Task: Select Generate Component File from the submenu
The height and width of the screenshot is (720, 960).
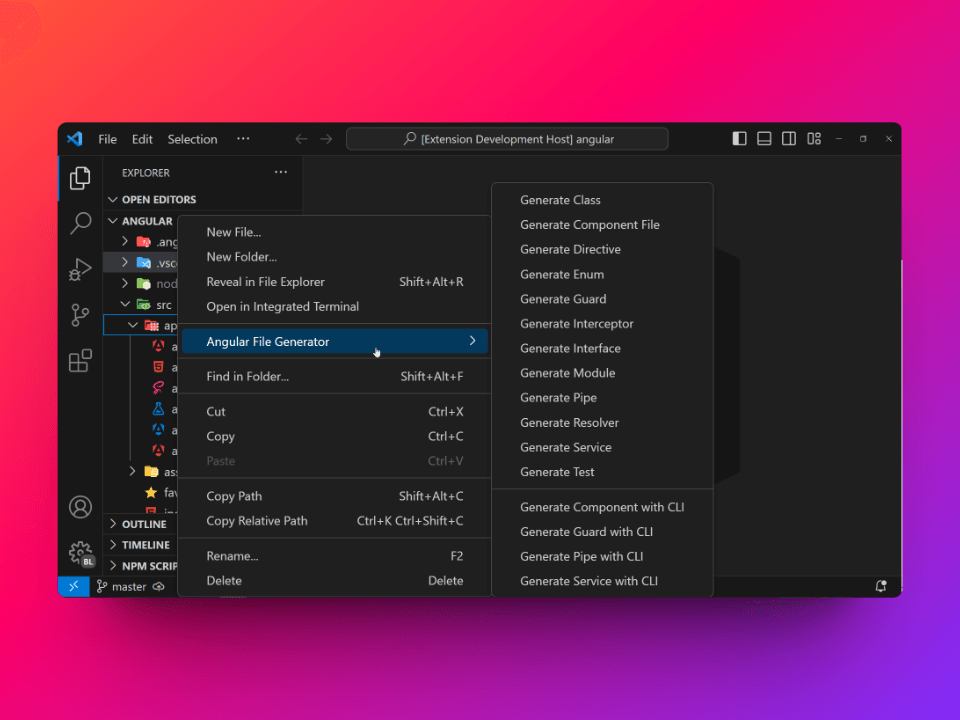Action: (x=589, y=225)
